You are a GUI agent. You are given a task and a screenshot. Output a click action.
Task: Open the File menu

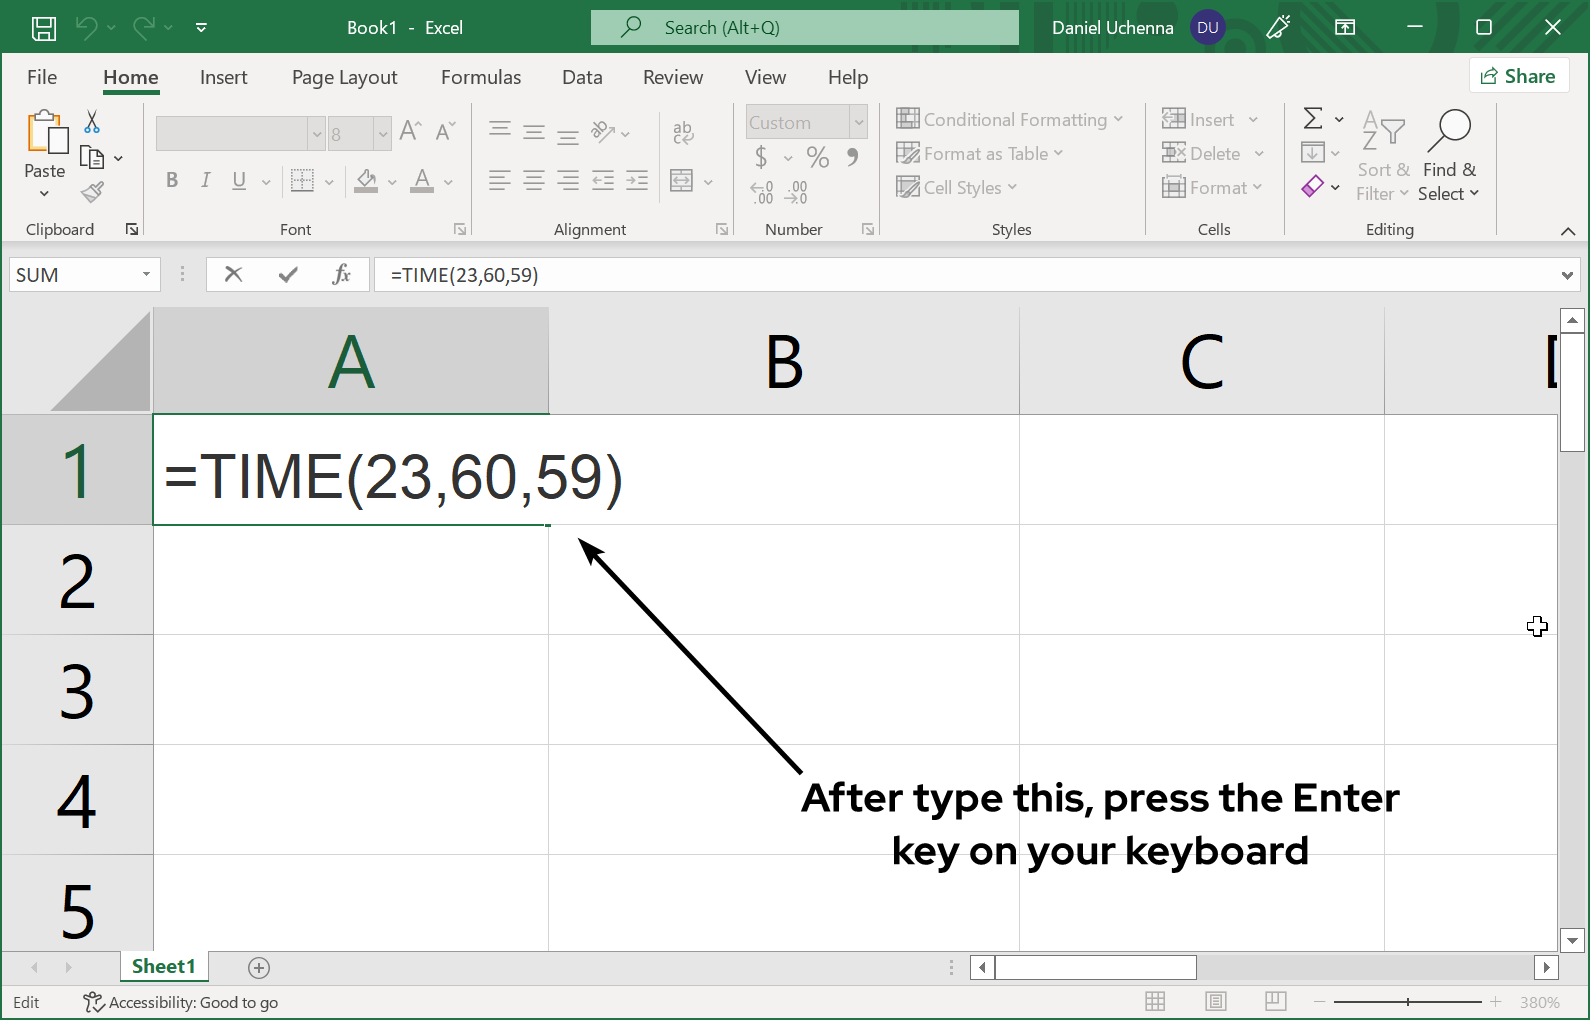coord(42,77)
